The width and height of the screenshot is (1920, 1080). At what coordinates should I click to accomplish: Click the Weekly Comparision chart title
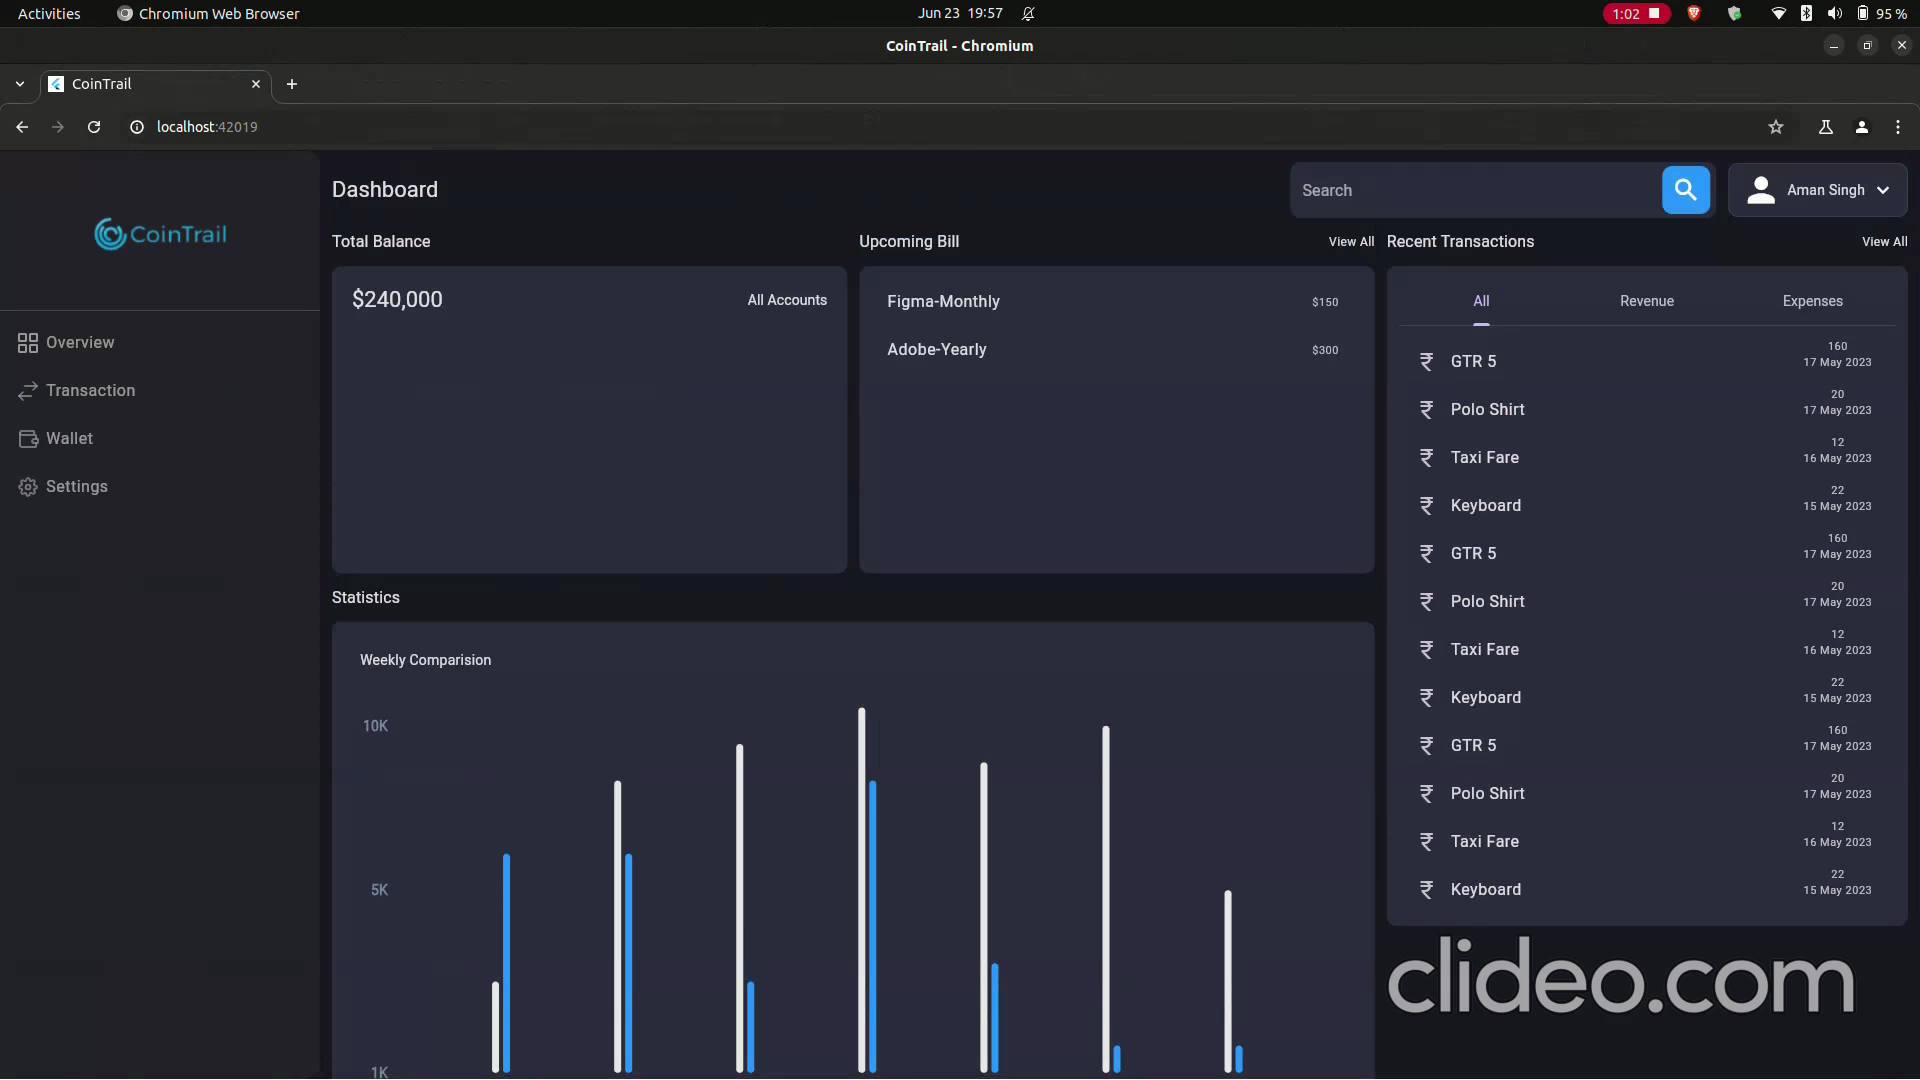[425, 660]
